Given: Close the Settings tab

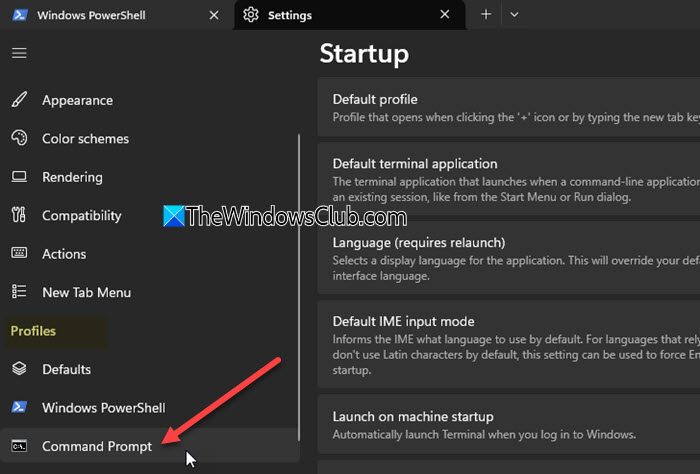Looking at the screenshot, I should pyautogui.click(x=445, y=15).
